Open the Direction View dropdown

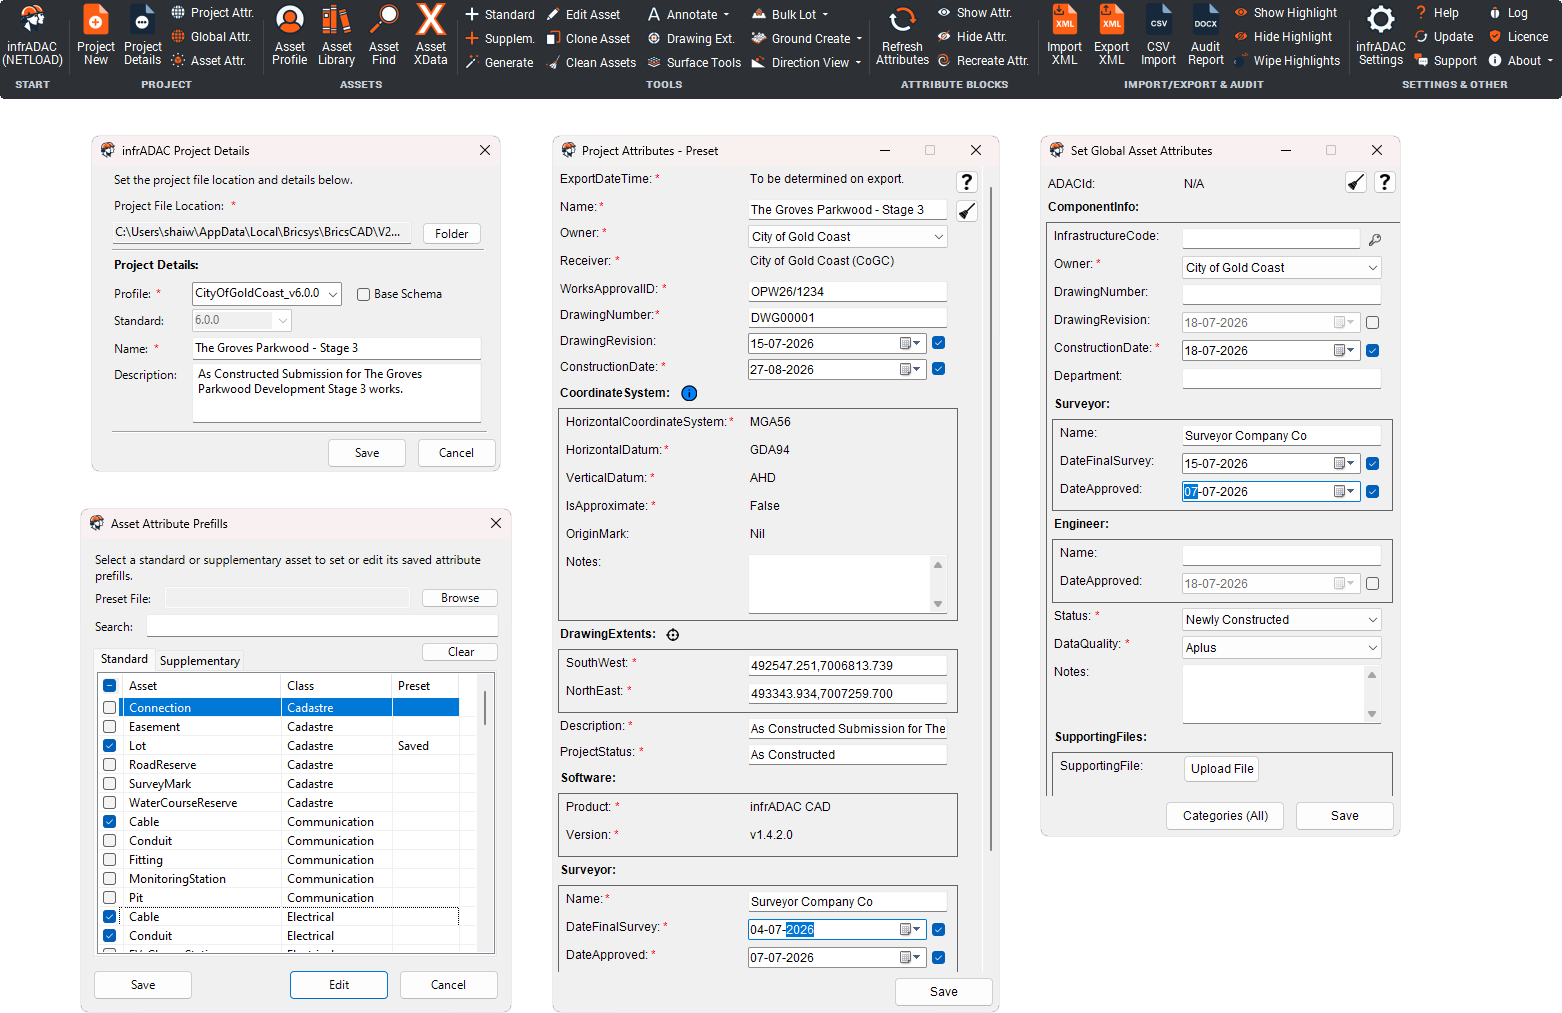tap(806, 62)
